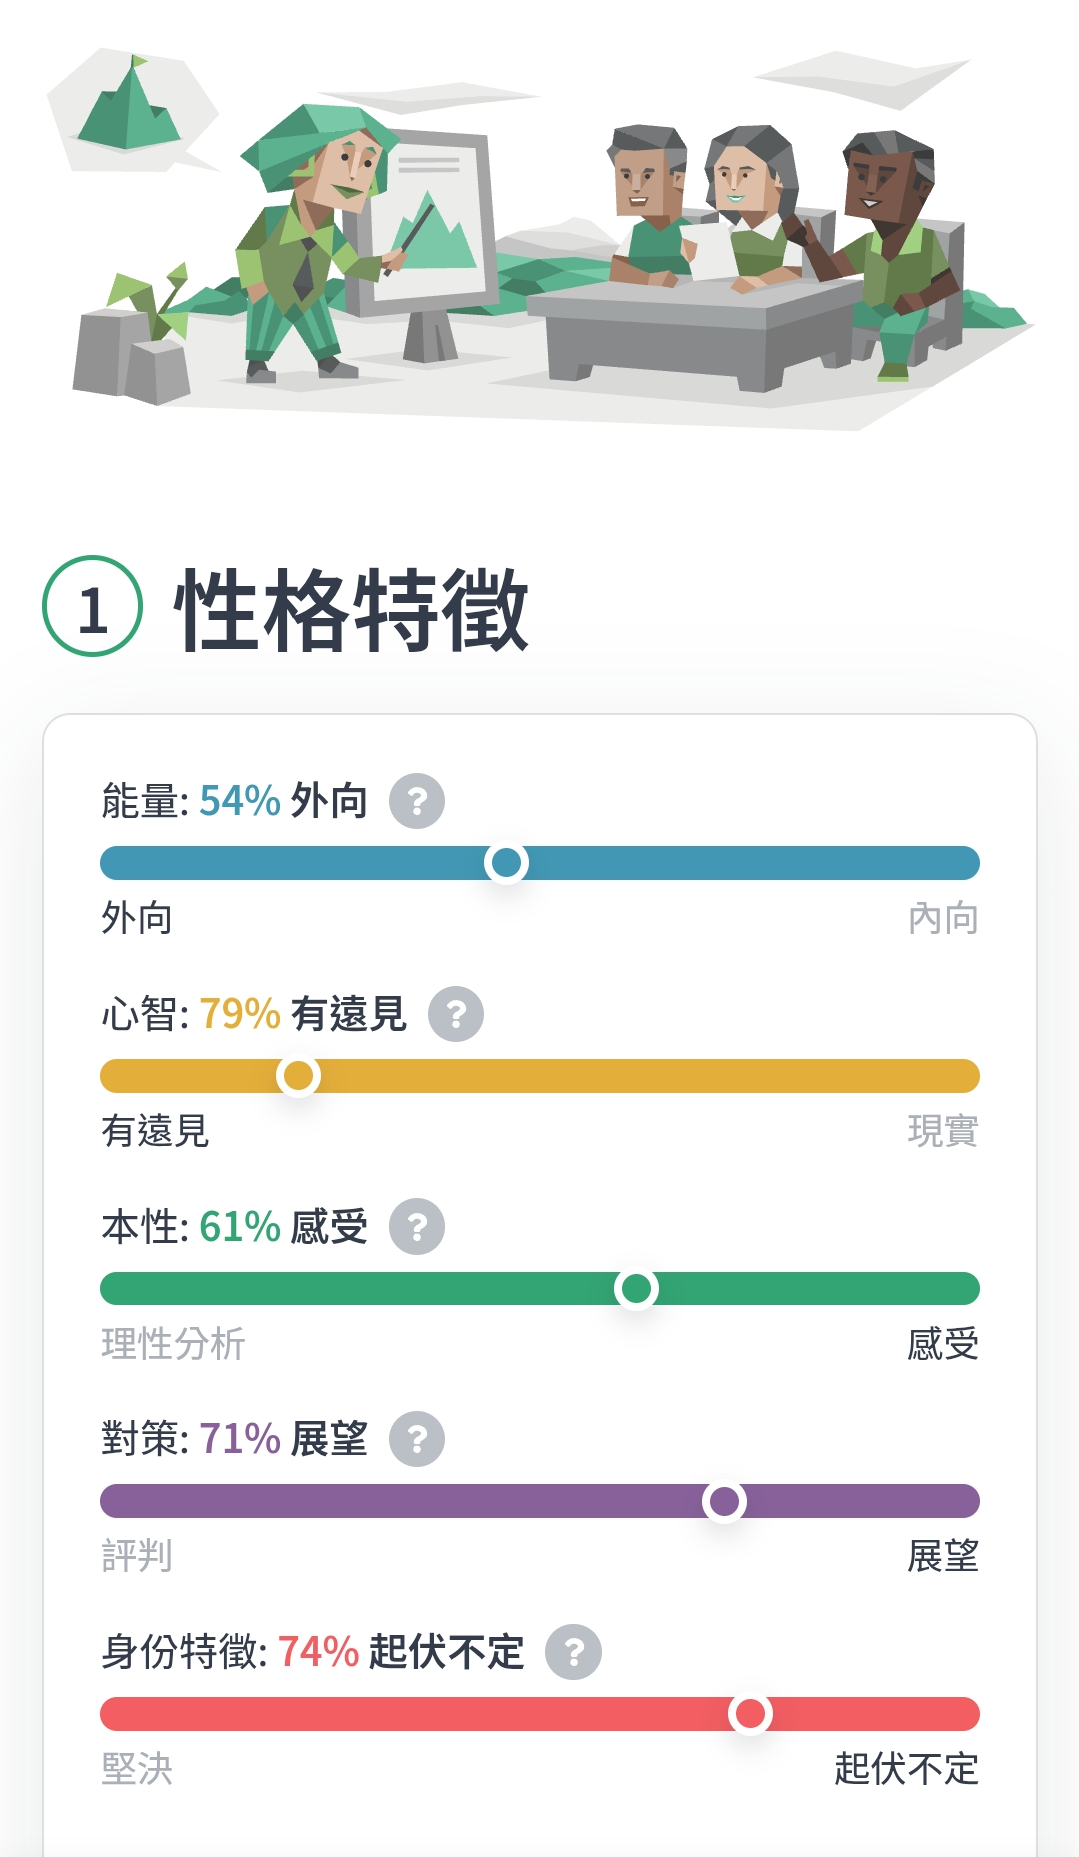Viewport: 1079px width, 1857px height.
Task: Click the blue 能量 slider handle
Action: point(506,862)
